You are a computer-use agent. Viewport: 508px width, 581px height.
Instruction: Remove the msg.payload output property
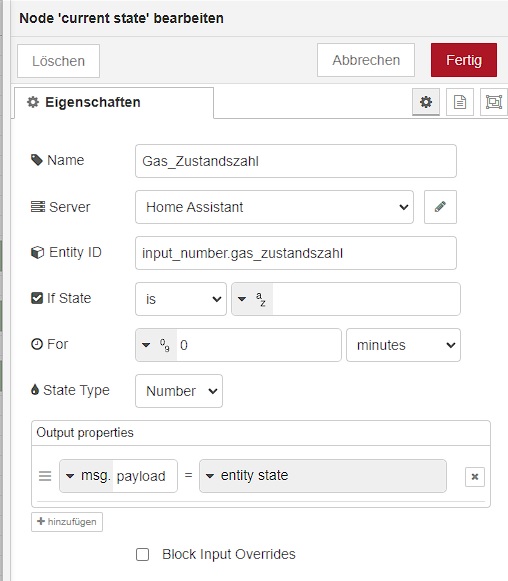point(475,477)
